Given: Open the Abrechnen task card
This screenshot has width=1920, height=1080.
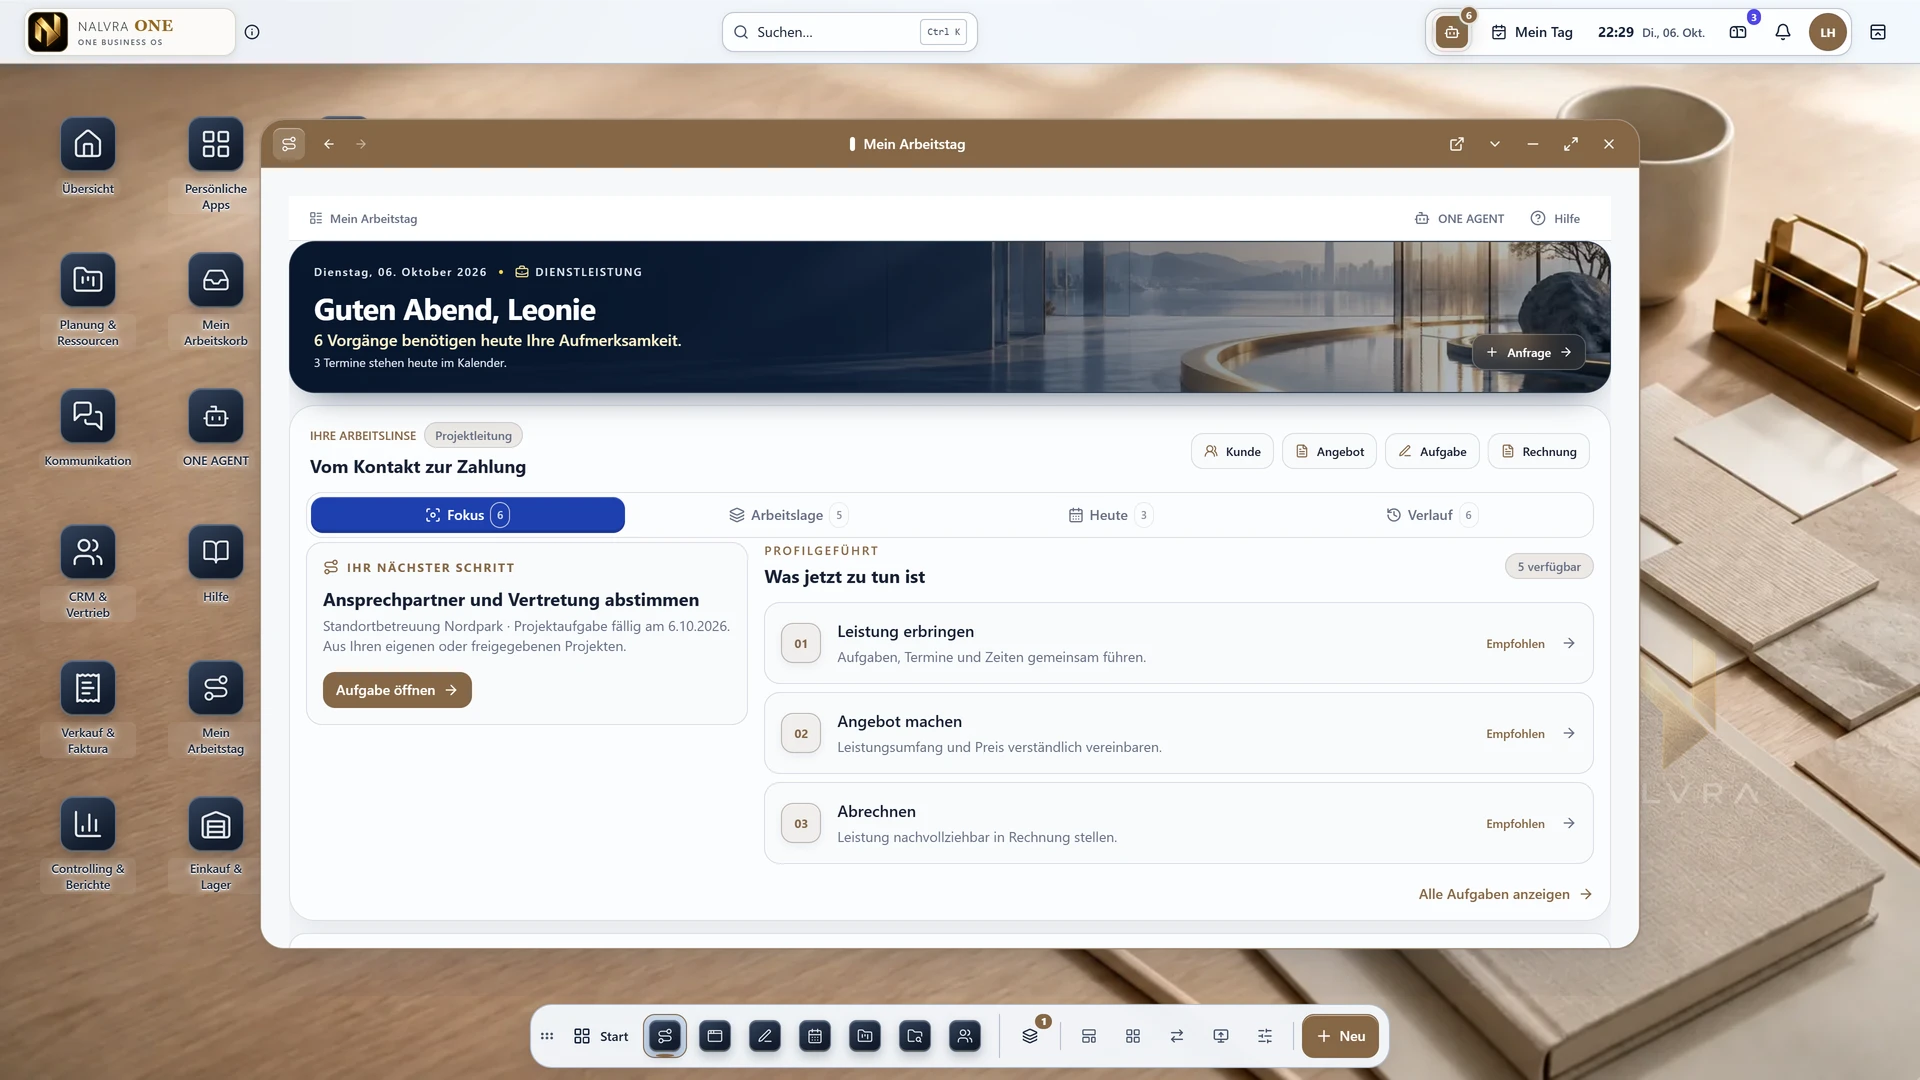Looking at the screenshot, I should pos(1178,823).
